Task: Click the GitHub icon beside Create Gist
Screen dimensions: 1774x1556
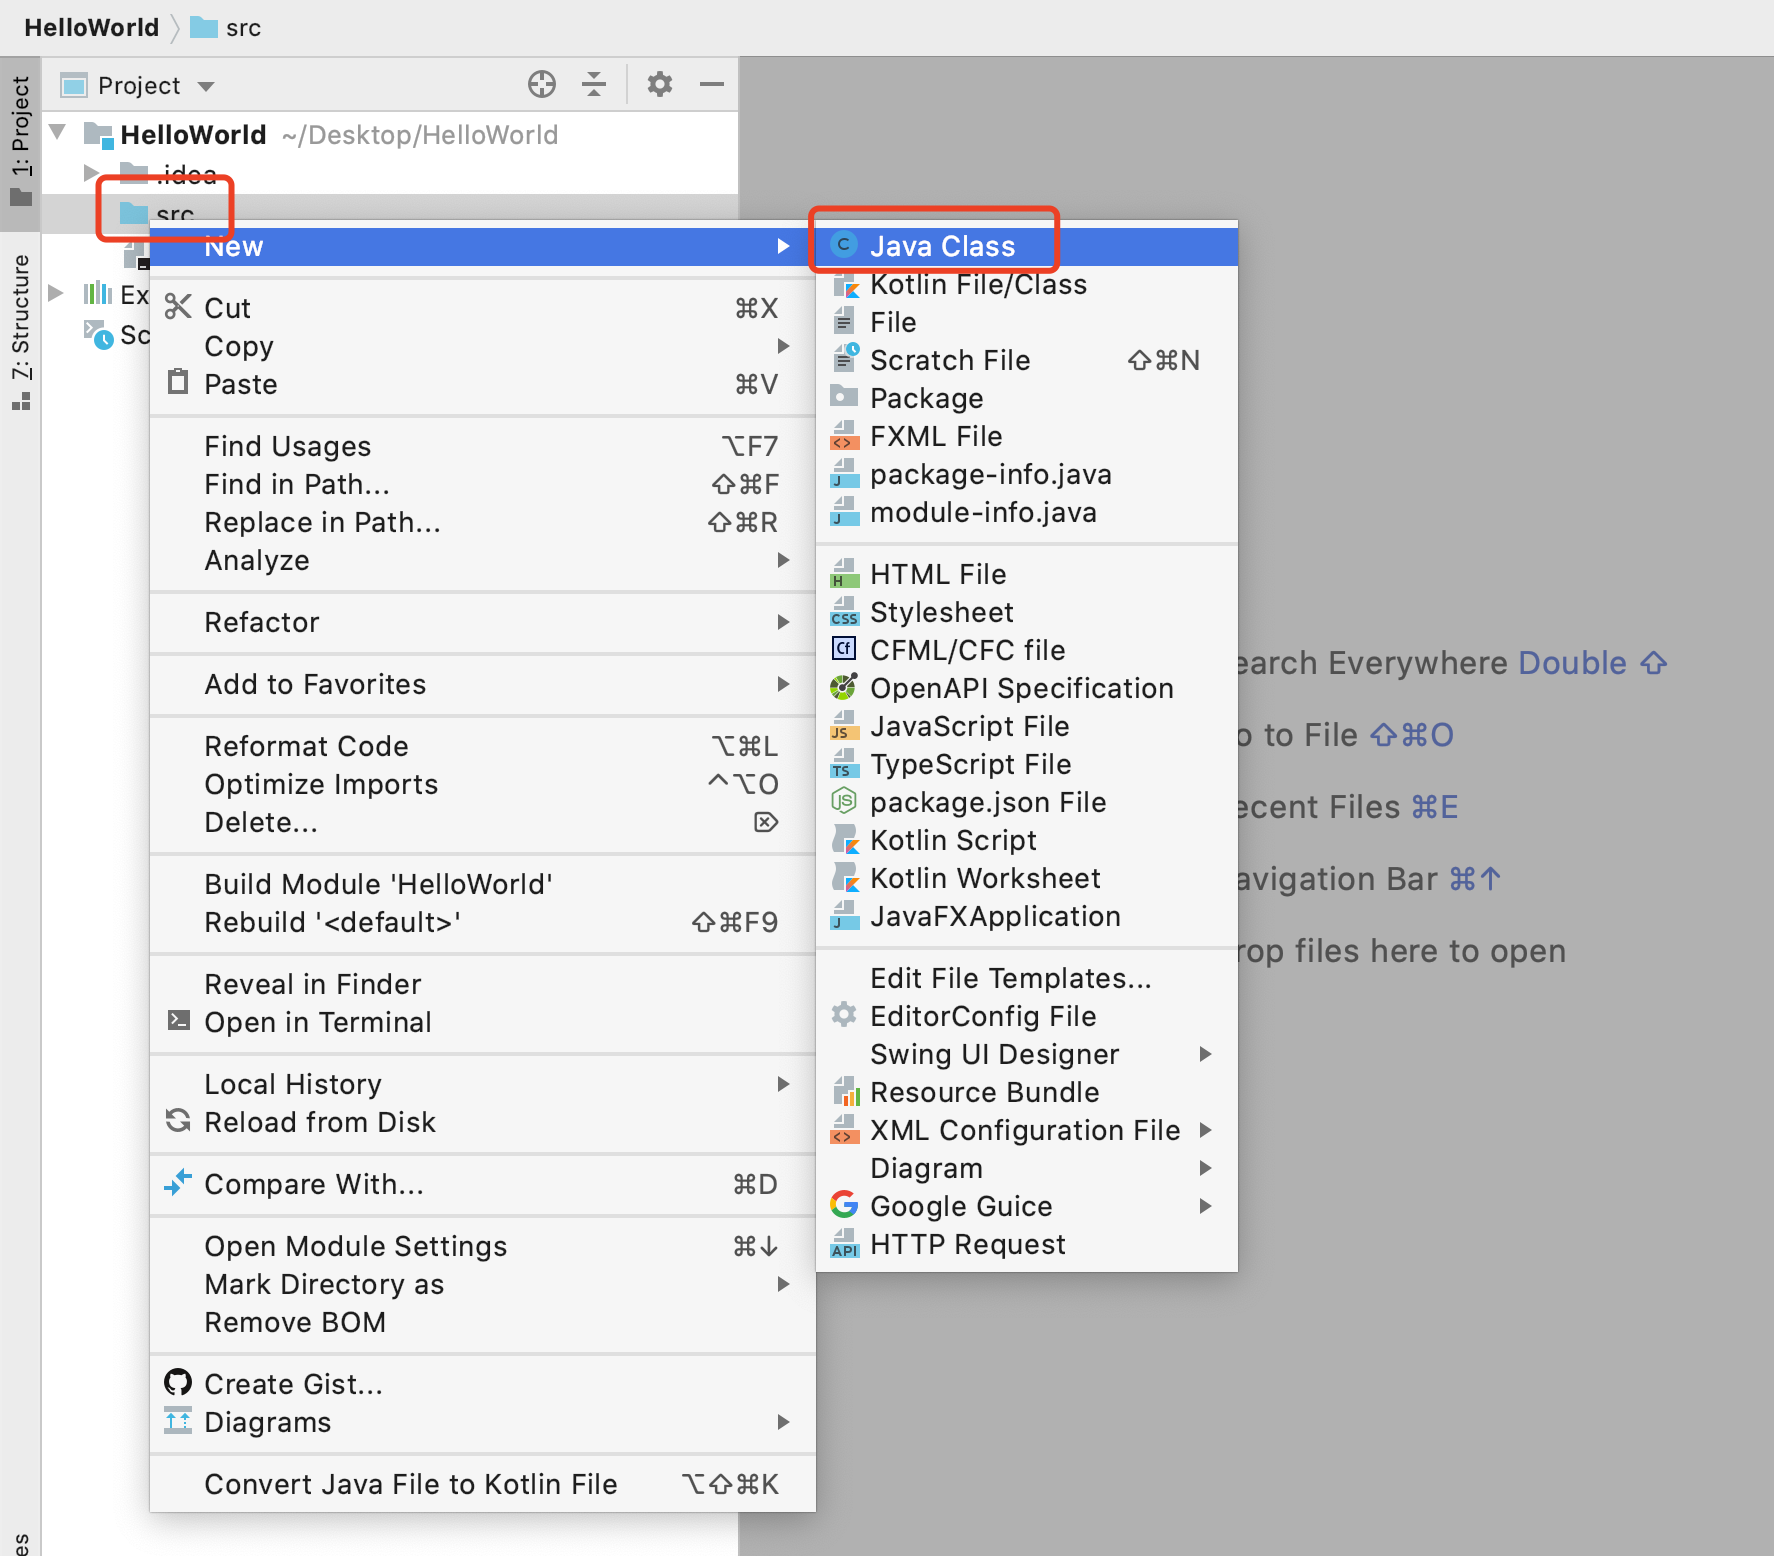Action: (x=178, y=1383)
